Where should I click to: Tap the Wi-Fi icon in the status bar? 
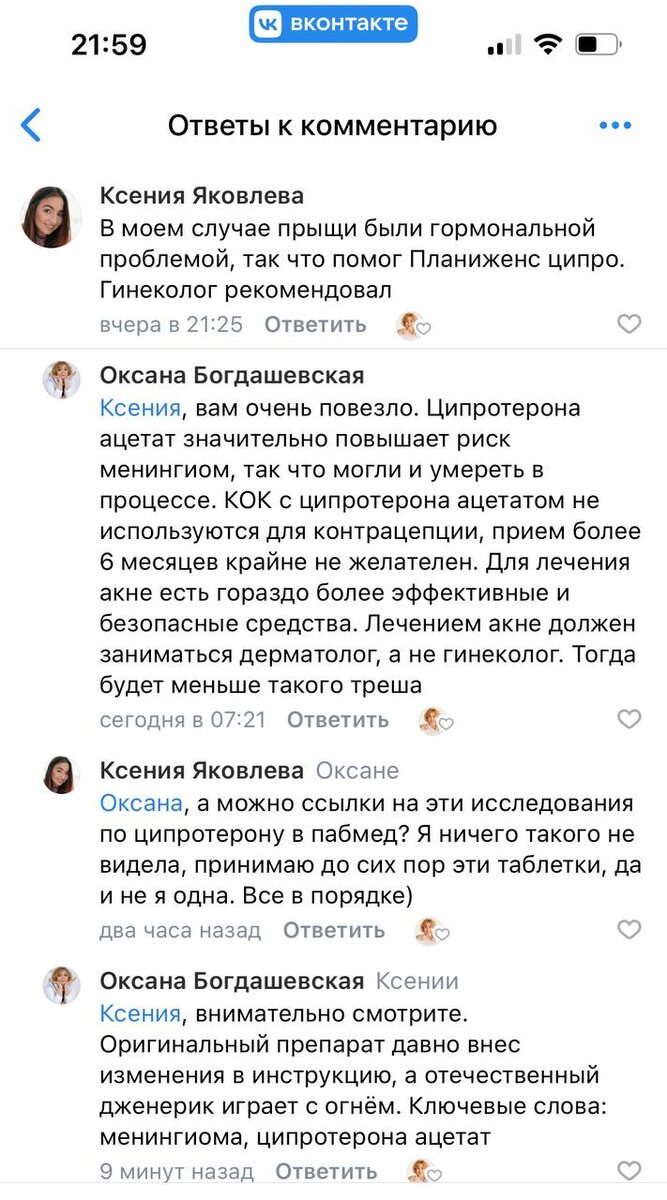click(551, 43)
